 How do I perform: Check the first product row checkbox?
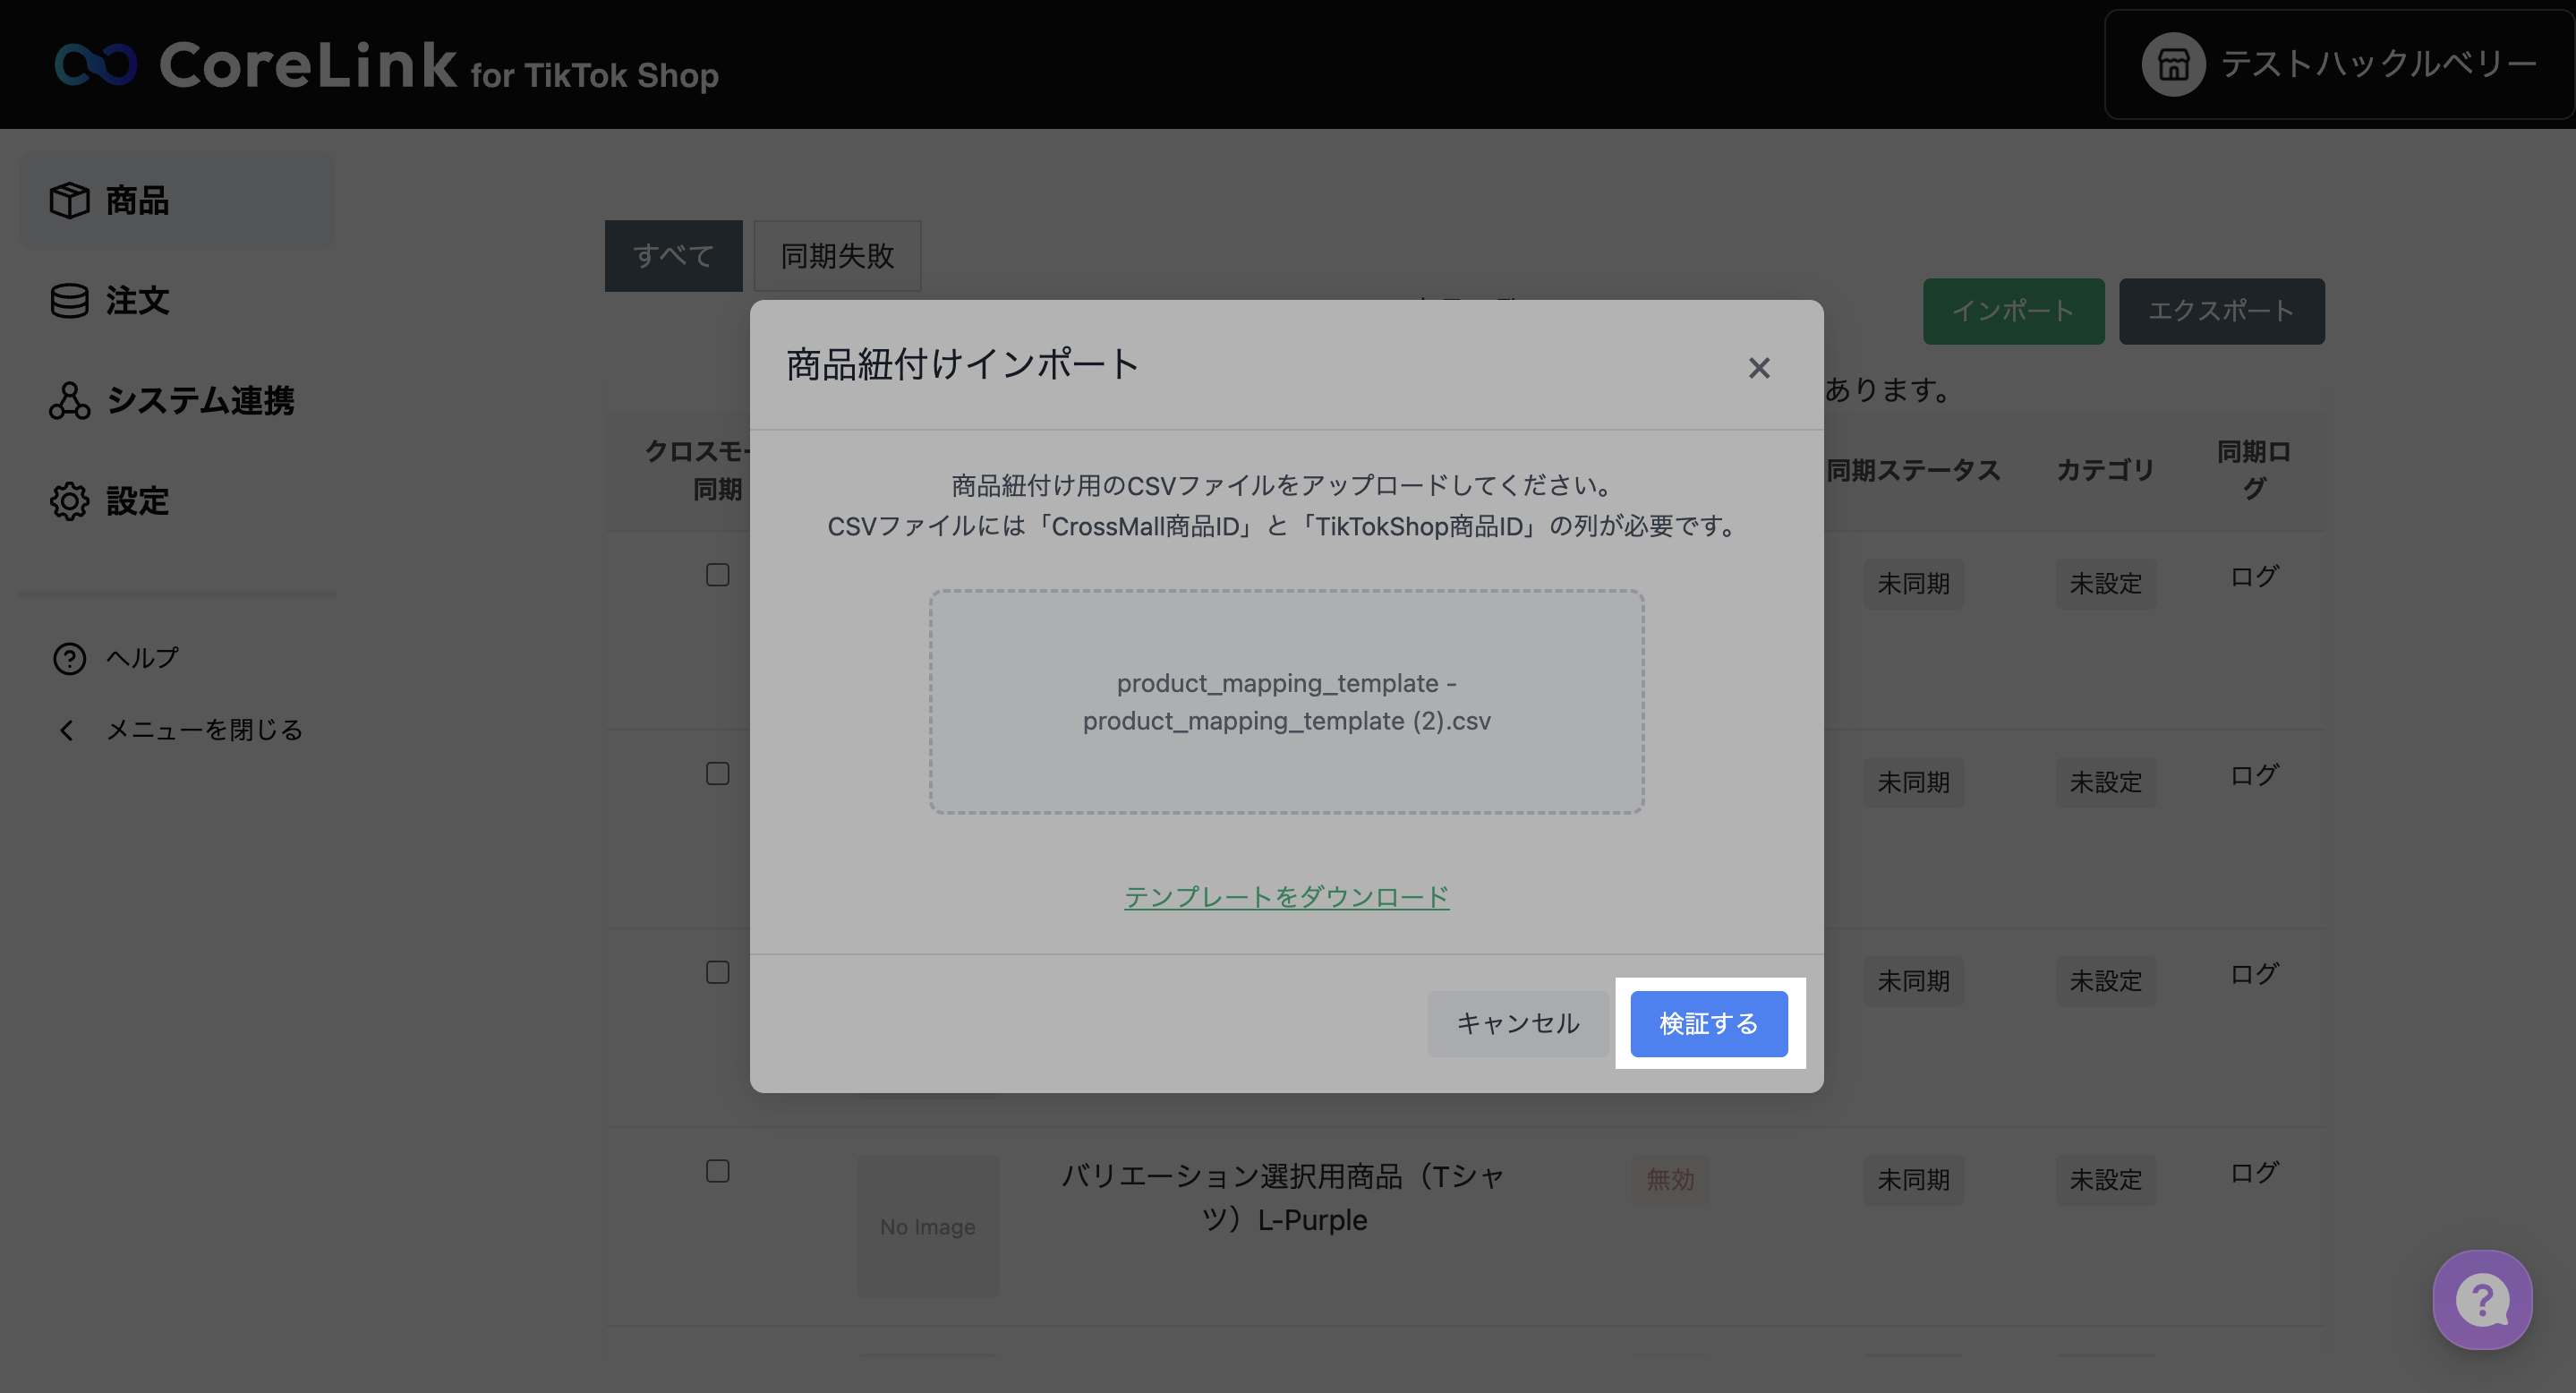(717, 575)
